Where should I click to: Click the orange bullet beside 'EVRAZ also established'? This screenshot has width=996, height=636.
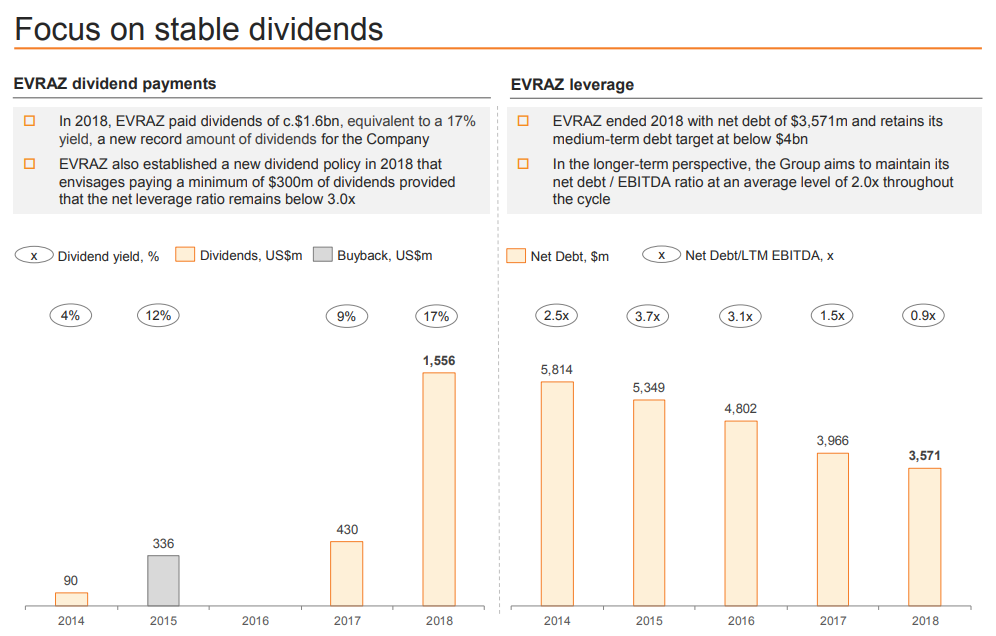coord(29,164)
